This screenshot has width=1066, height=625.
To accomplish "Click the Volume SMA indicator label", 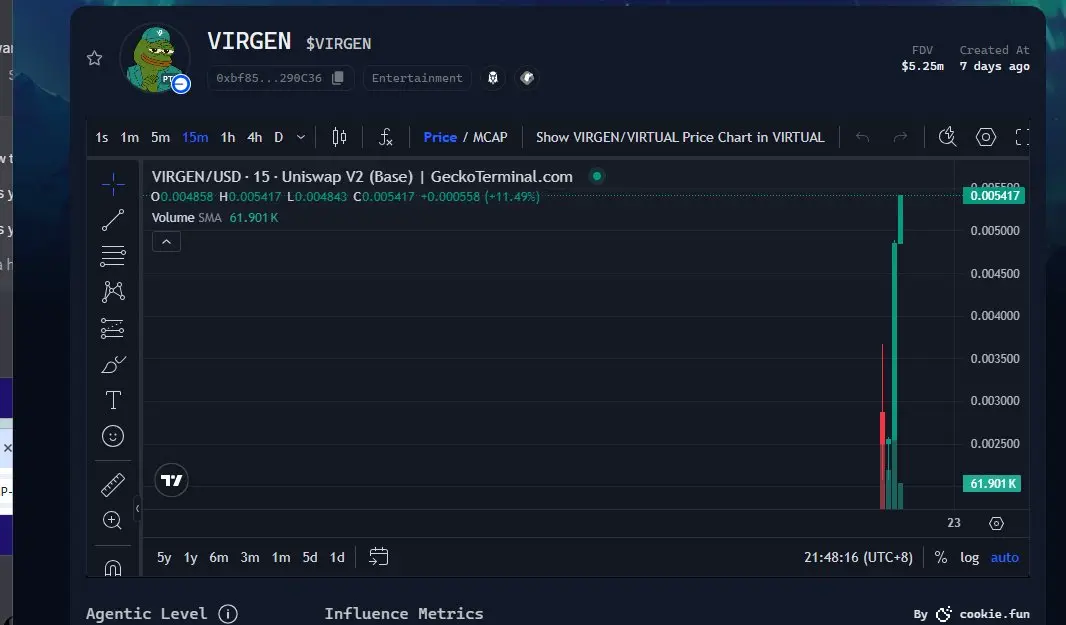I will tap(186, 218).
